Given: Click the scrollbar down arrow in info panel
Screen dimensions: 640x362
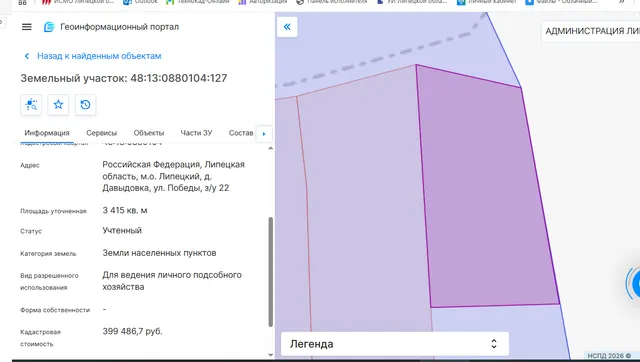Looking at the screenshot, I should (270, 355).
